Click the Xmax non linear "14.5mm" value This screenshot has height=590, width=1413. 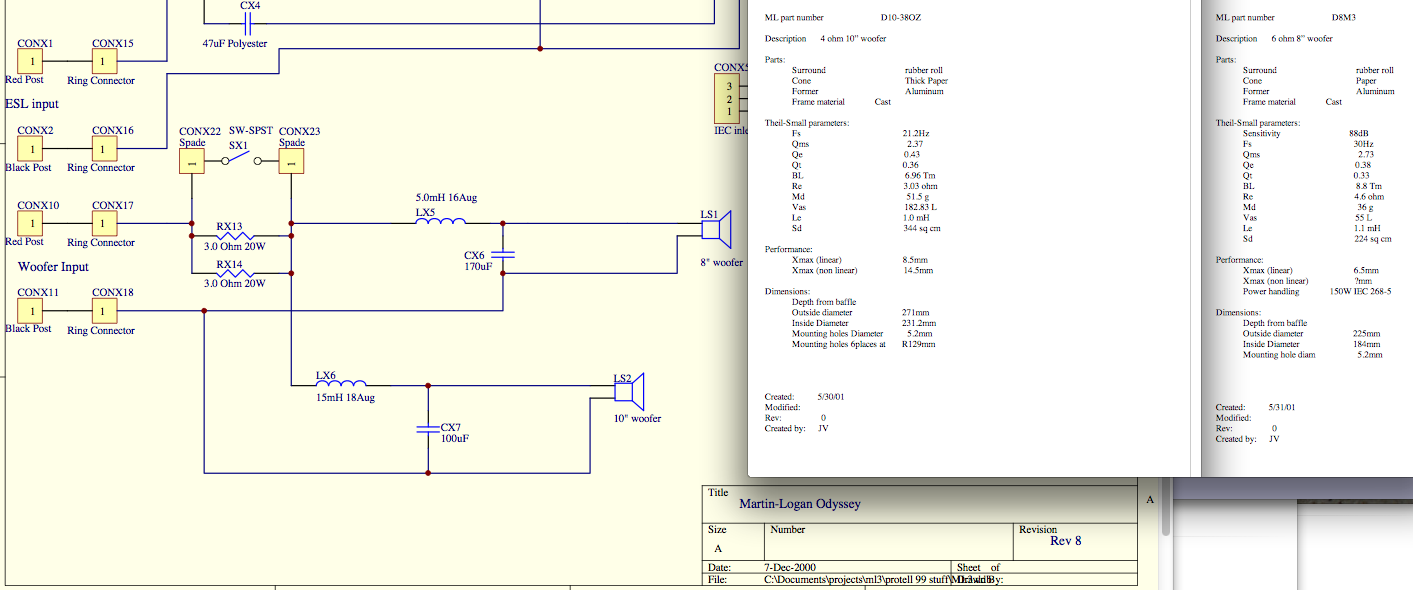click(918, 270)
